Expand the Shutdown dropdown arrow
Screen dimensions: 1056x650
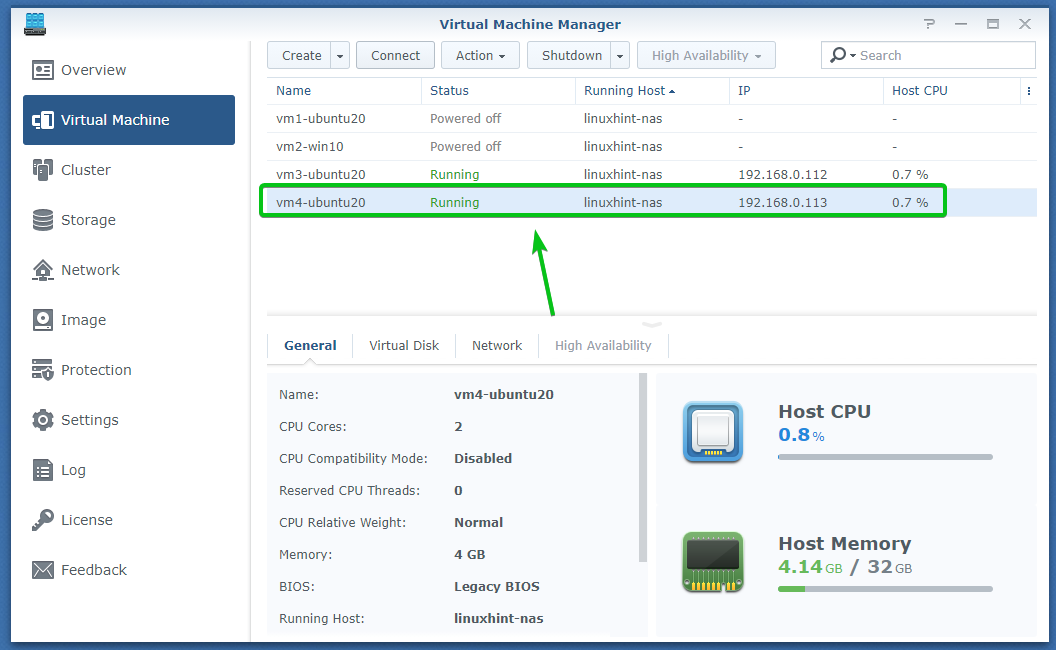[x=621, y=56]
